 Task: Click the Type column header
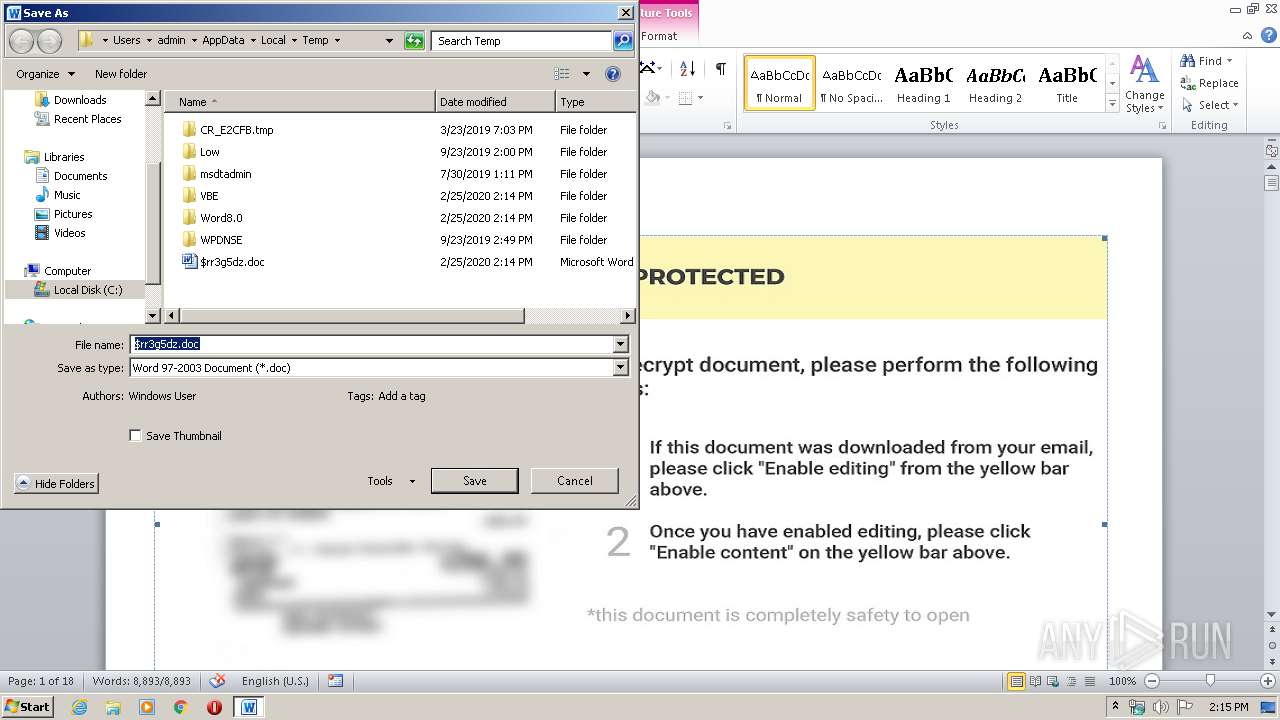pyautogui.click(x=595, y=102)
